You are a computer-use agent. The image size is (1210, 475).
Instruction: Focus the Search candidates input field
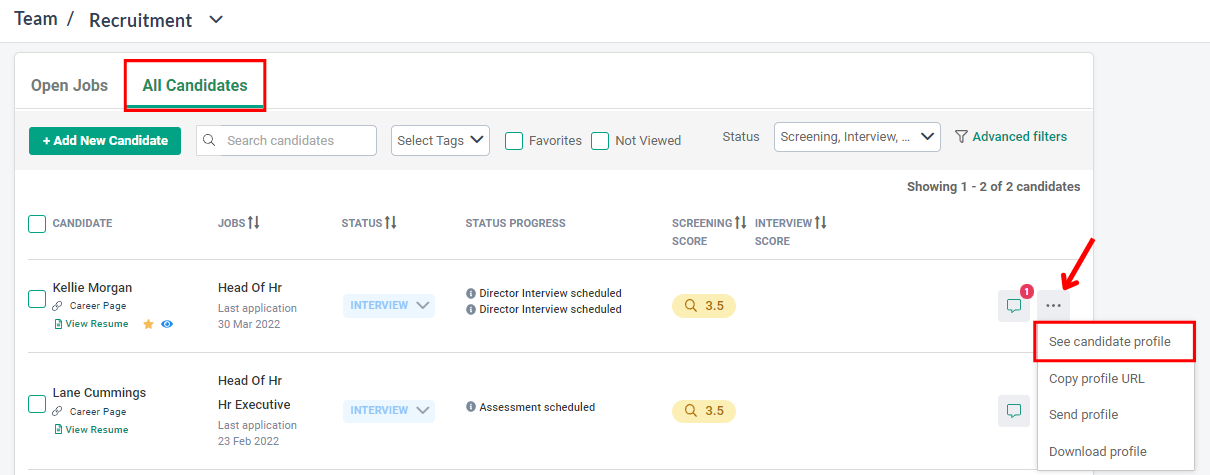(286, 140)
